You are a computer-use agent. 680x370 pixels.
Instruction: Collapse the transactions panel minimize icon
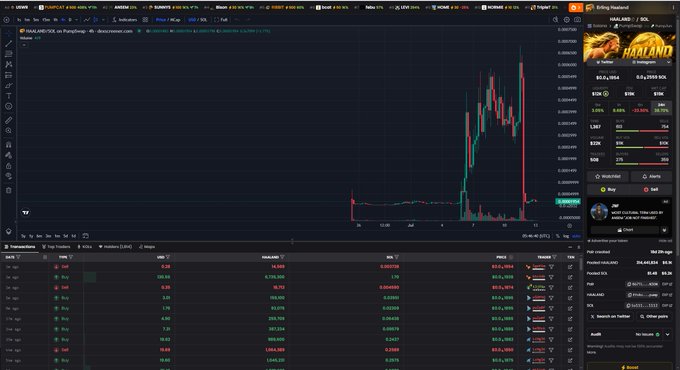pyautogui.click(x=570, y=247)
